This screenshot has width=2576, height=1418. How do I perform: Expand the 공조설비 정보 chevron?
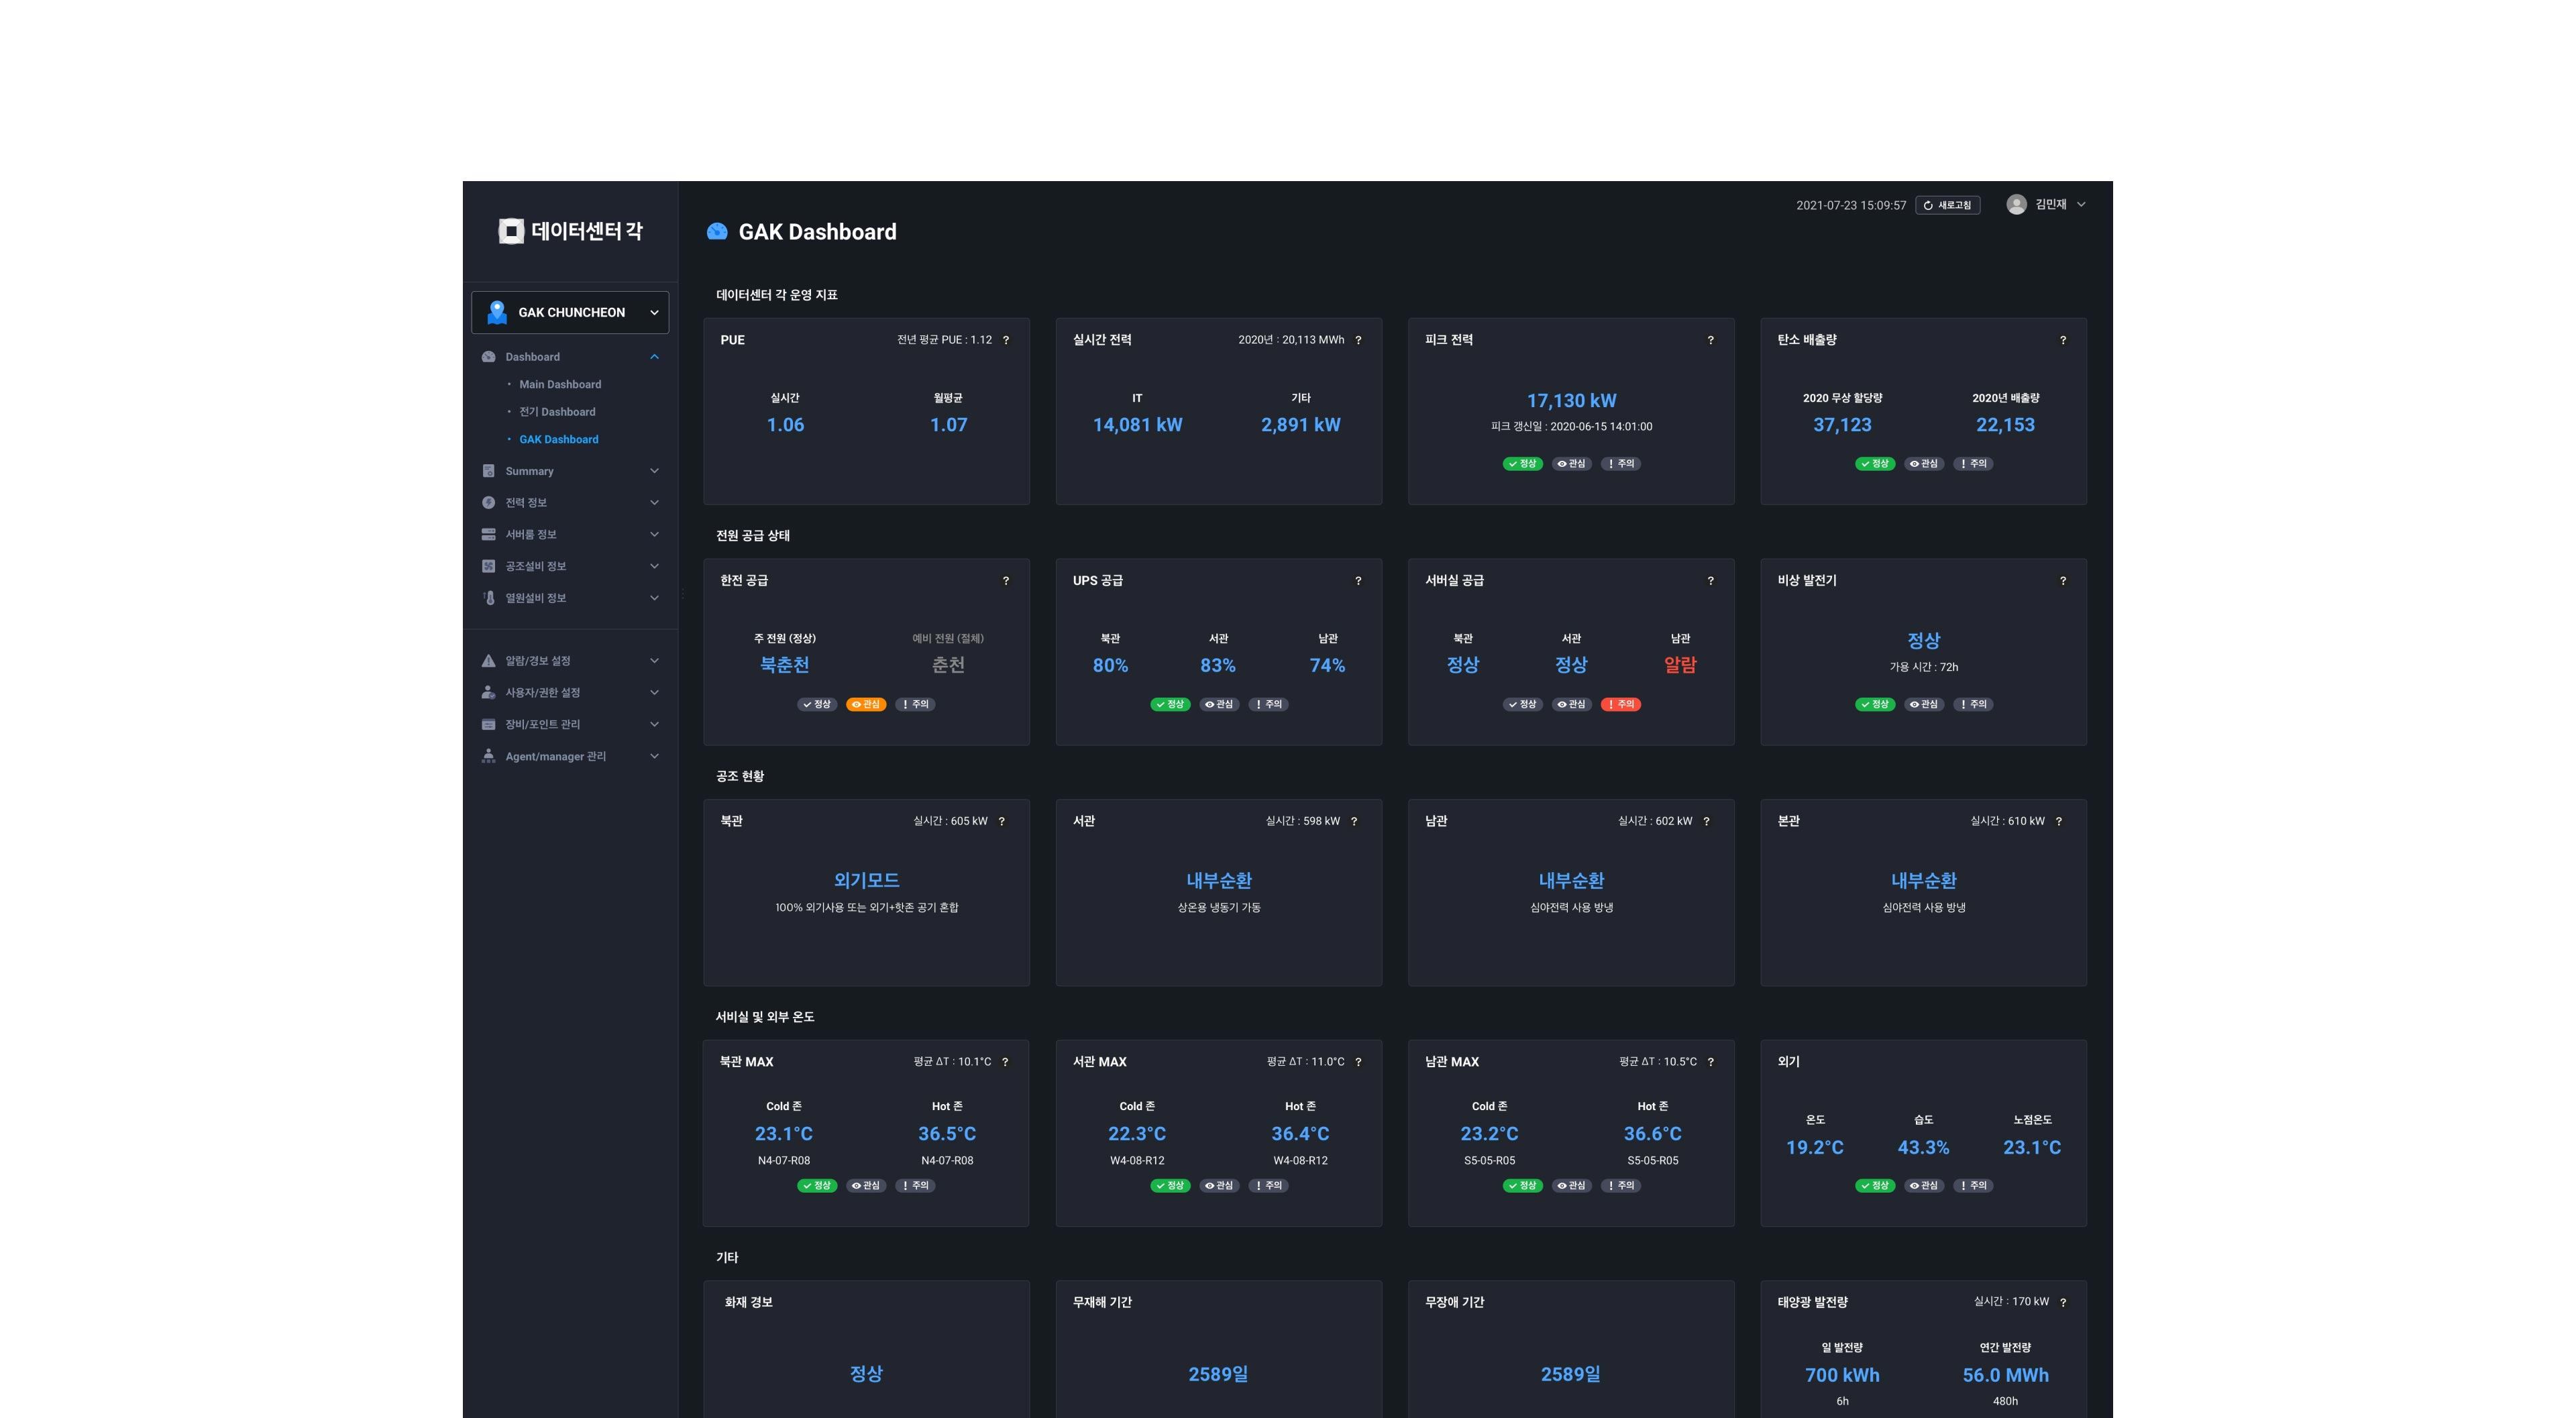pos(654,566)
